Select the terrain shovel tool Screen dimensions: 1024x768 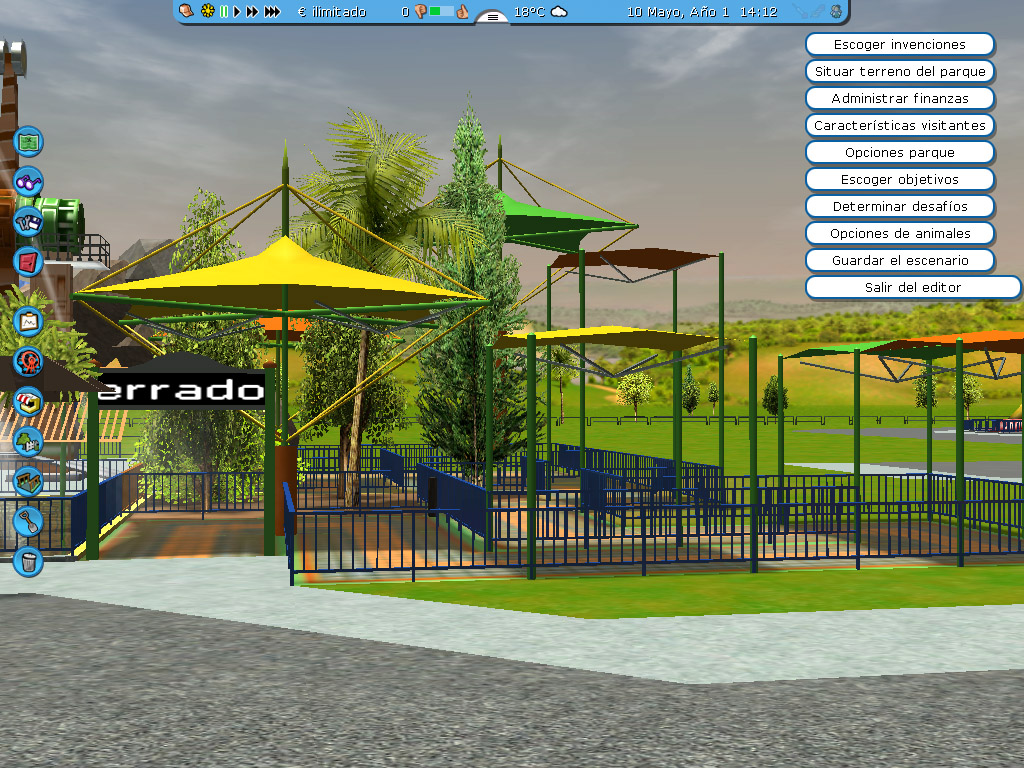coord(29,522)
